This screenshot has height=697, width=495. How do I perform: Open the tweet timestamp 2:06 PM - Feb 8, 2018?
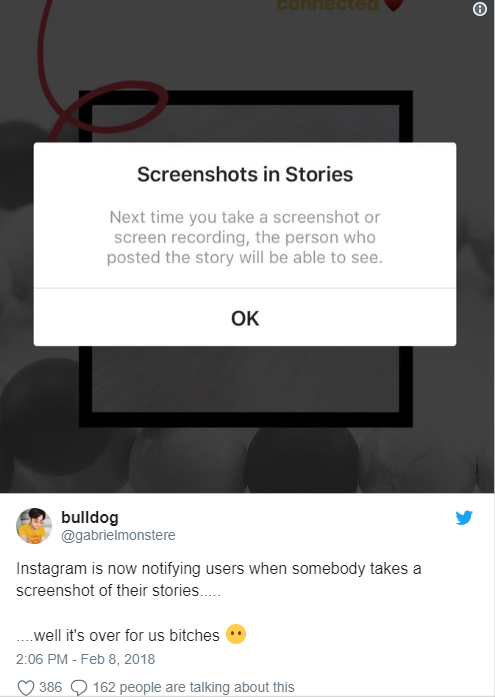pos(85,659)
